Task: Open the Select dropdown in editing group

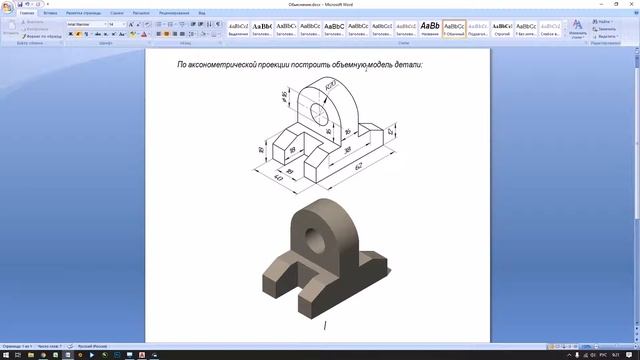Action: [606, 36]
